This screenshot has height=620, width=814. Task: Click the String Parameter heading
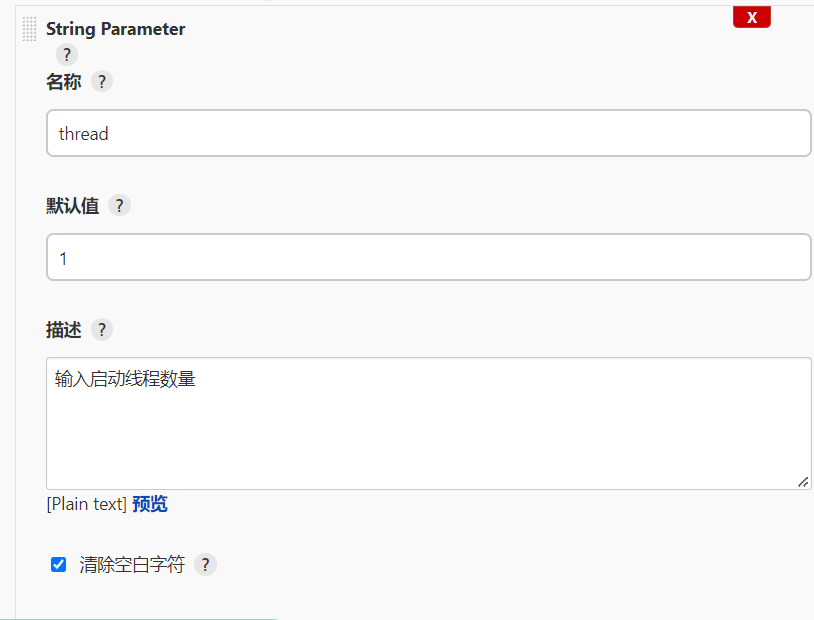[115, 29]
